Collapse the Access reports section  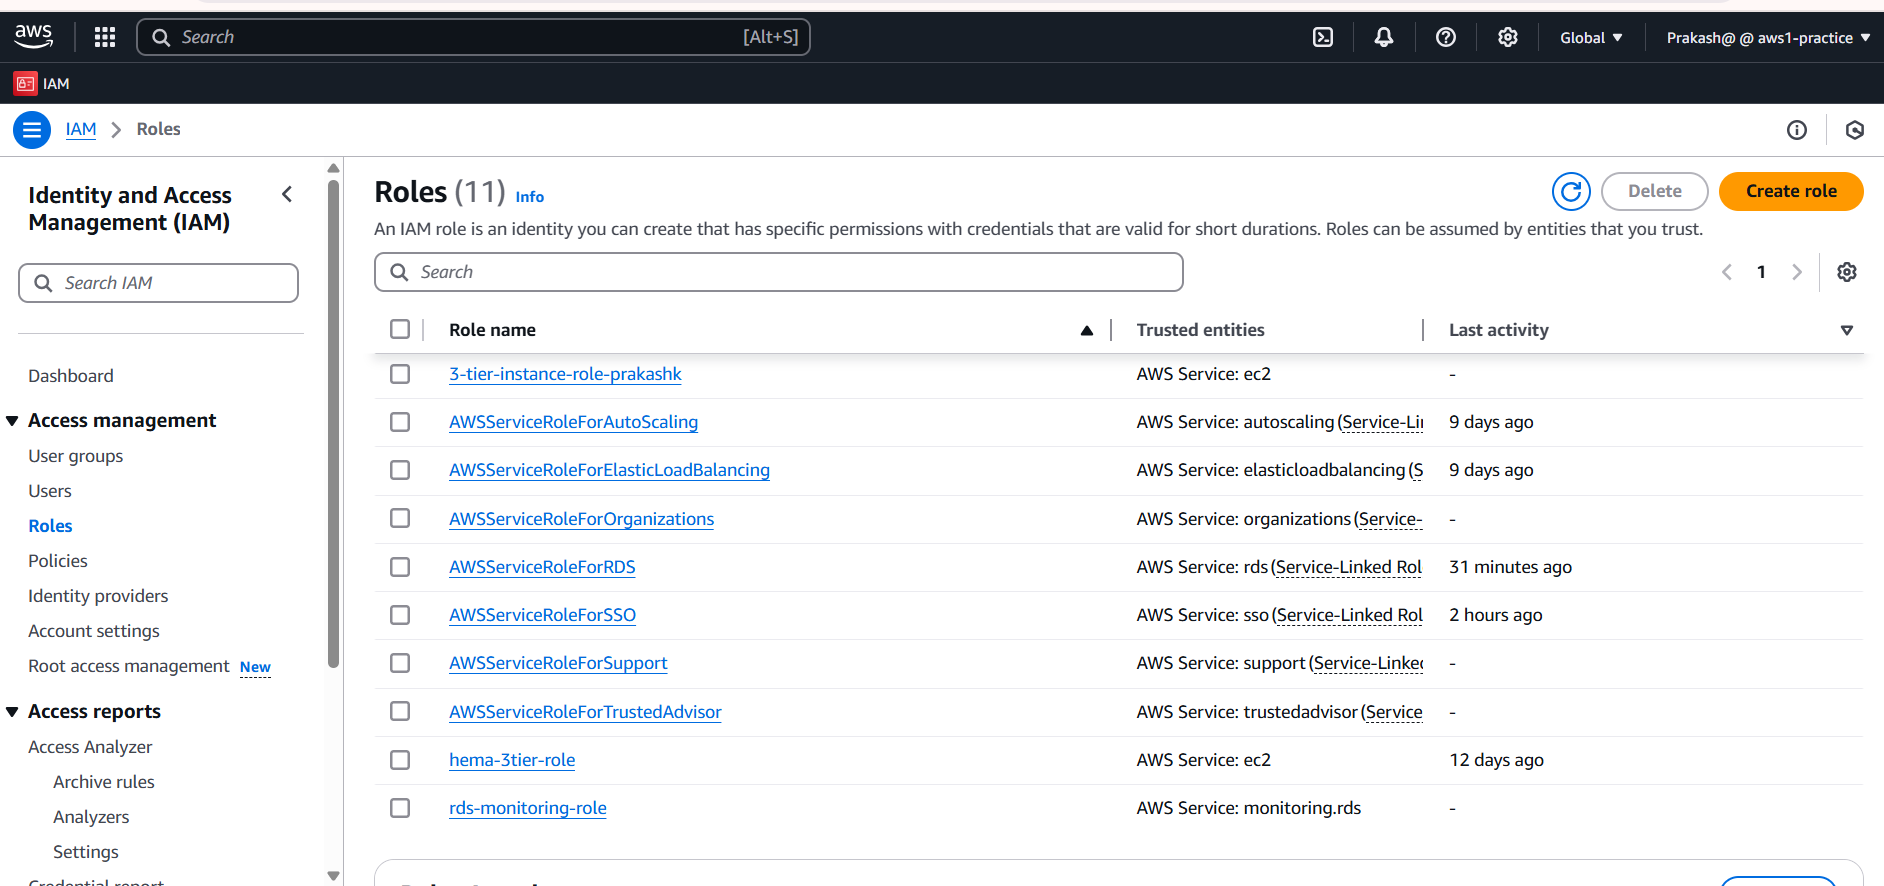click(x=12, y=712)
